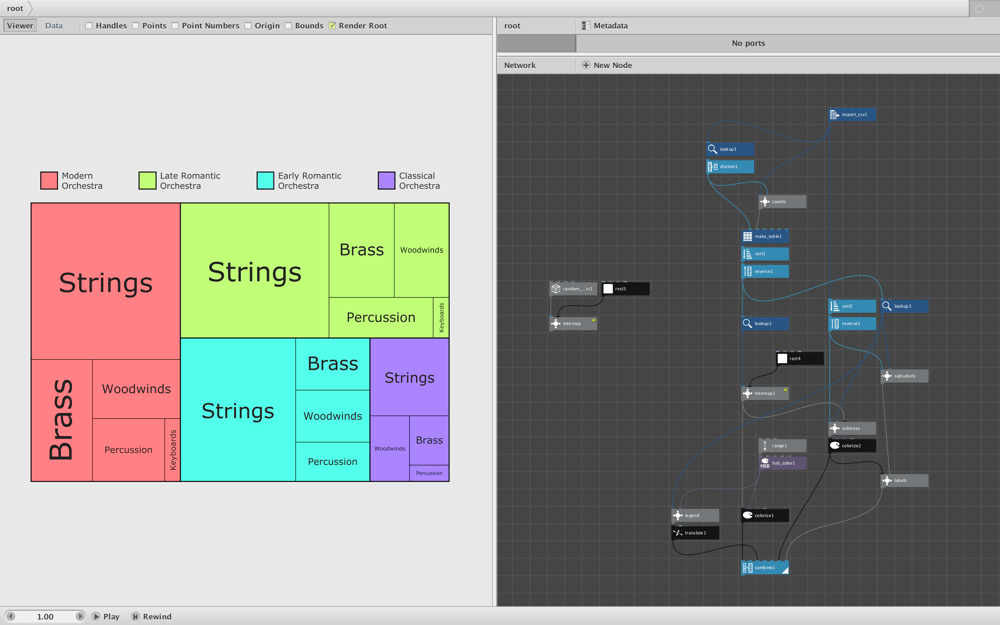Select the distinct1 node
Viewport: 1000px width, 625px height.
(730, 166)
